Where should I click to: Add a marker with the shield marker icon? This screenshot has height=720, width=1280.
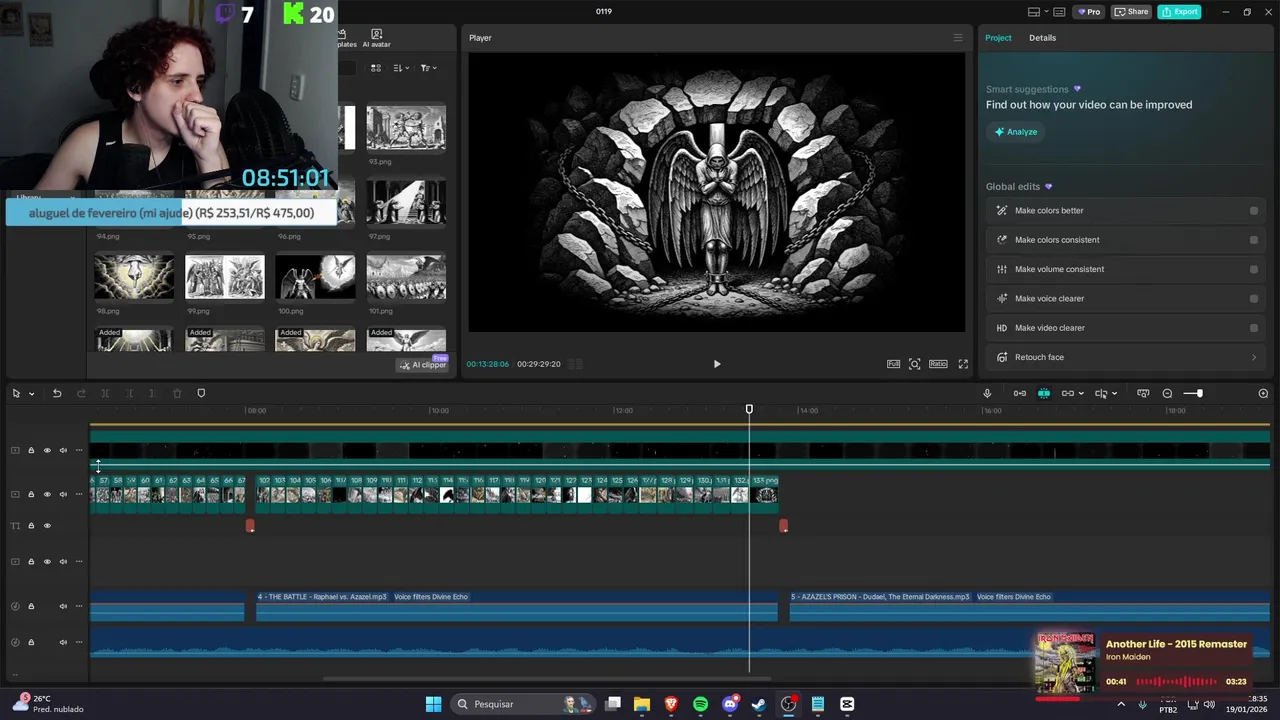tap(201, 393)
